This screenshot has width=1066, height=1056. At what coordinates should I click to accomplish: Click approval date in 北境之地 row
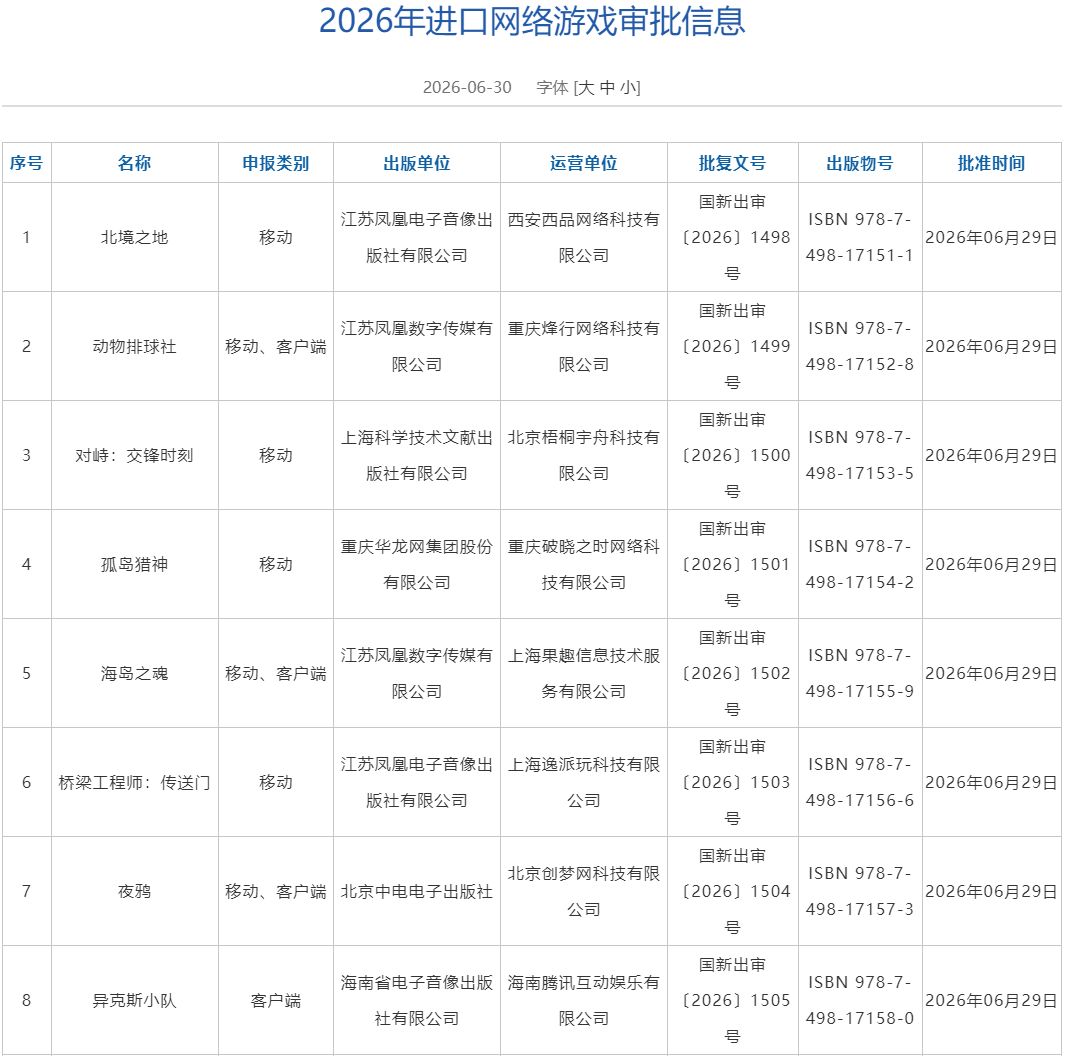click(x=992, y=237)
